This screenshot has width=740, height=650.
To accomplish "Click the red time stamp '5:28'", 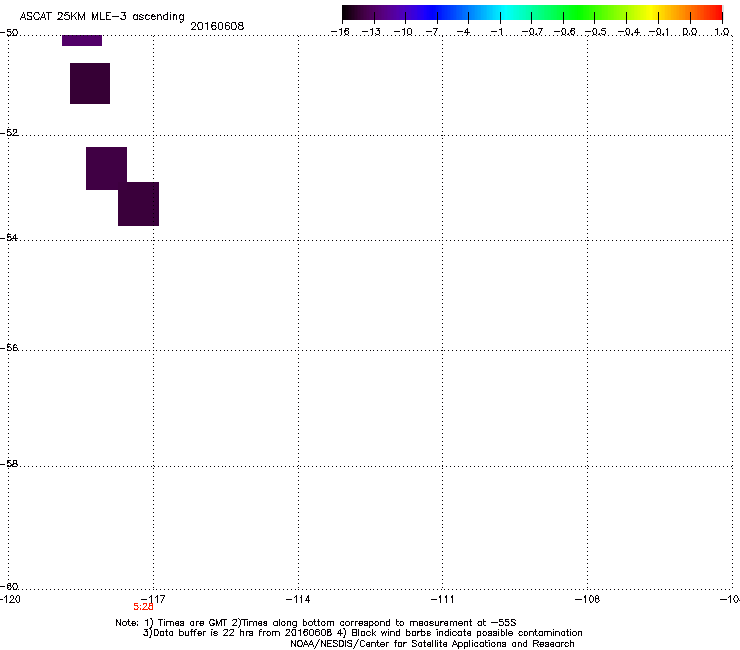I will point(143,607).
